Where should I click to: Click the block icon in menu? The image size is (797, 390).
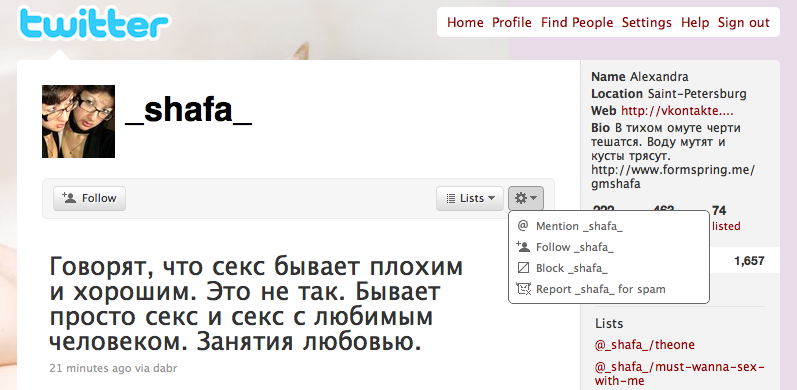(523, 268)
